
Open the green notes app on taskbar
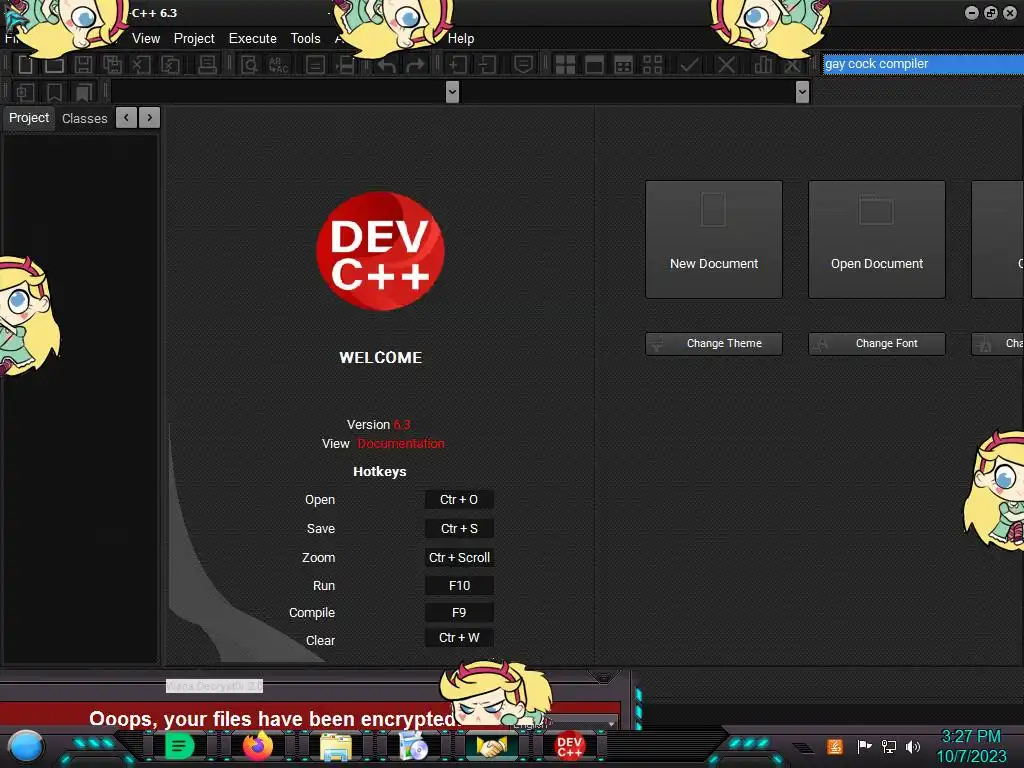click(180, 746)
